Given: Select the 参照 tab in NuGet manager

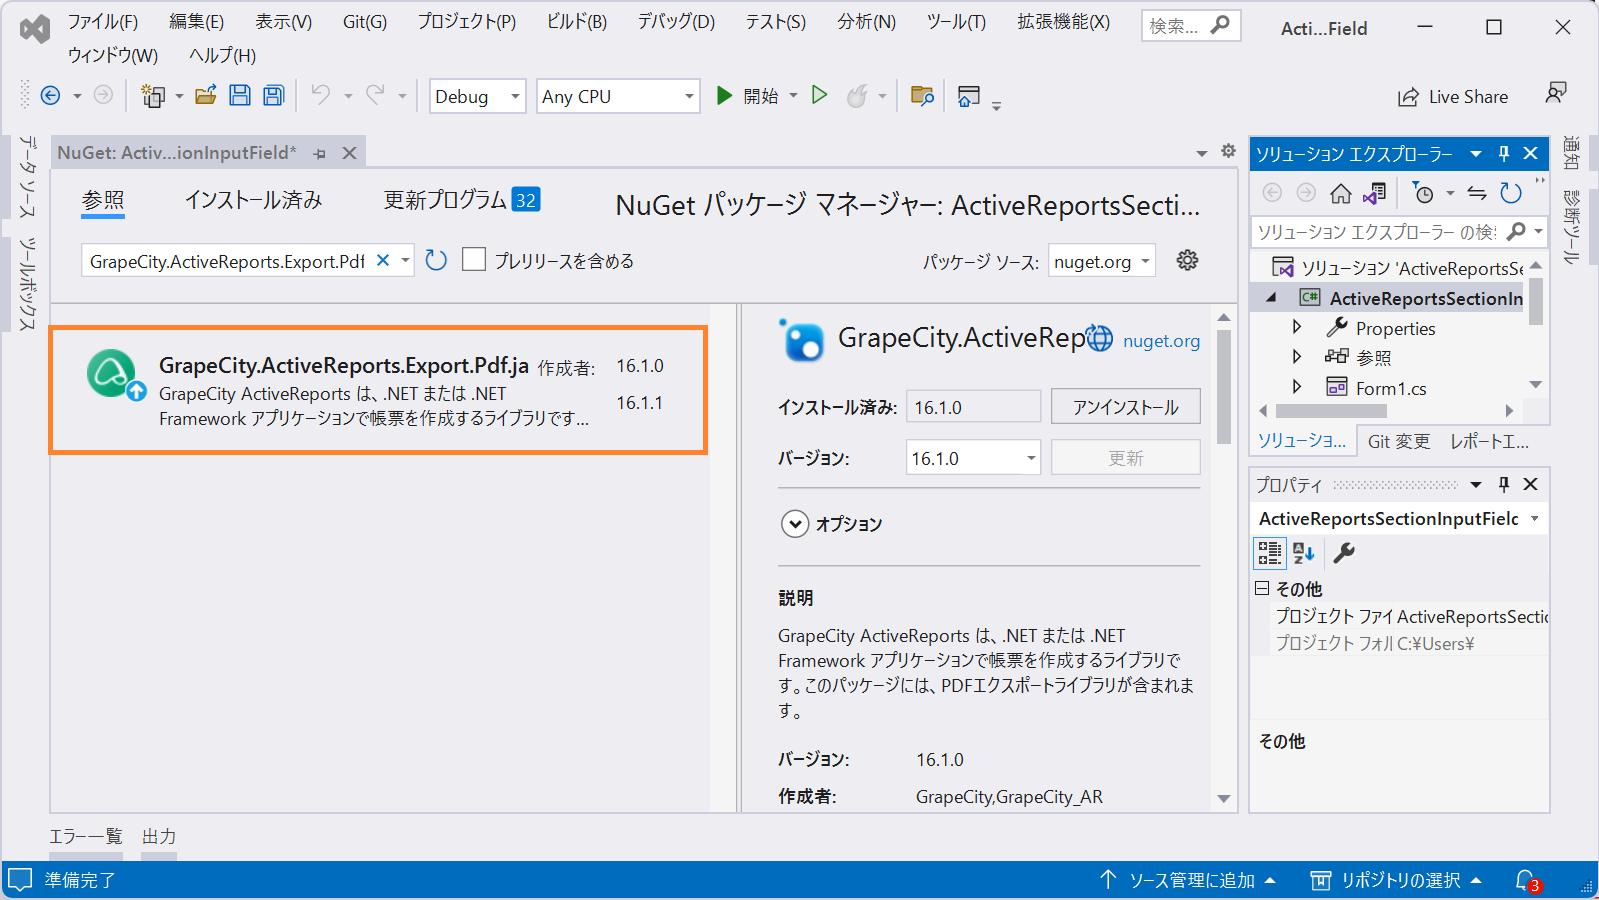Looking at the screenshot, I should tap(103, 200).
